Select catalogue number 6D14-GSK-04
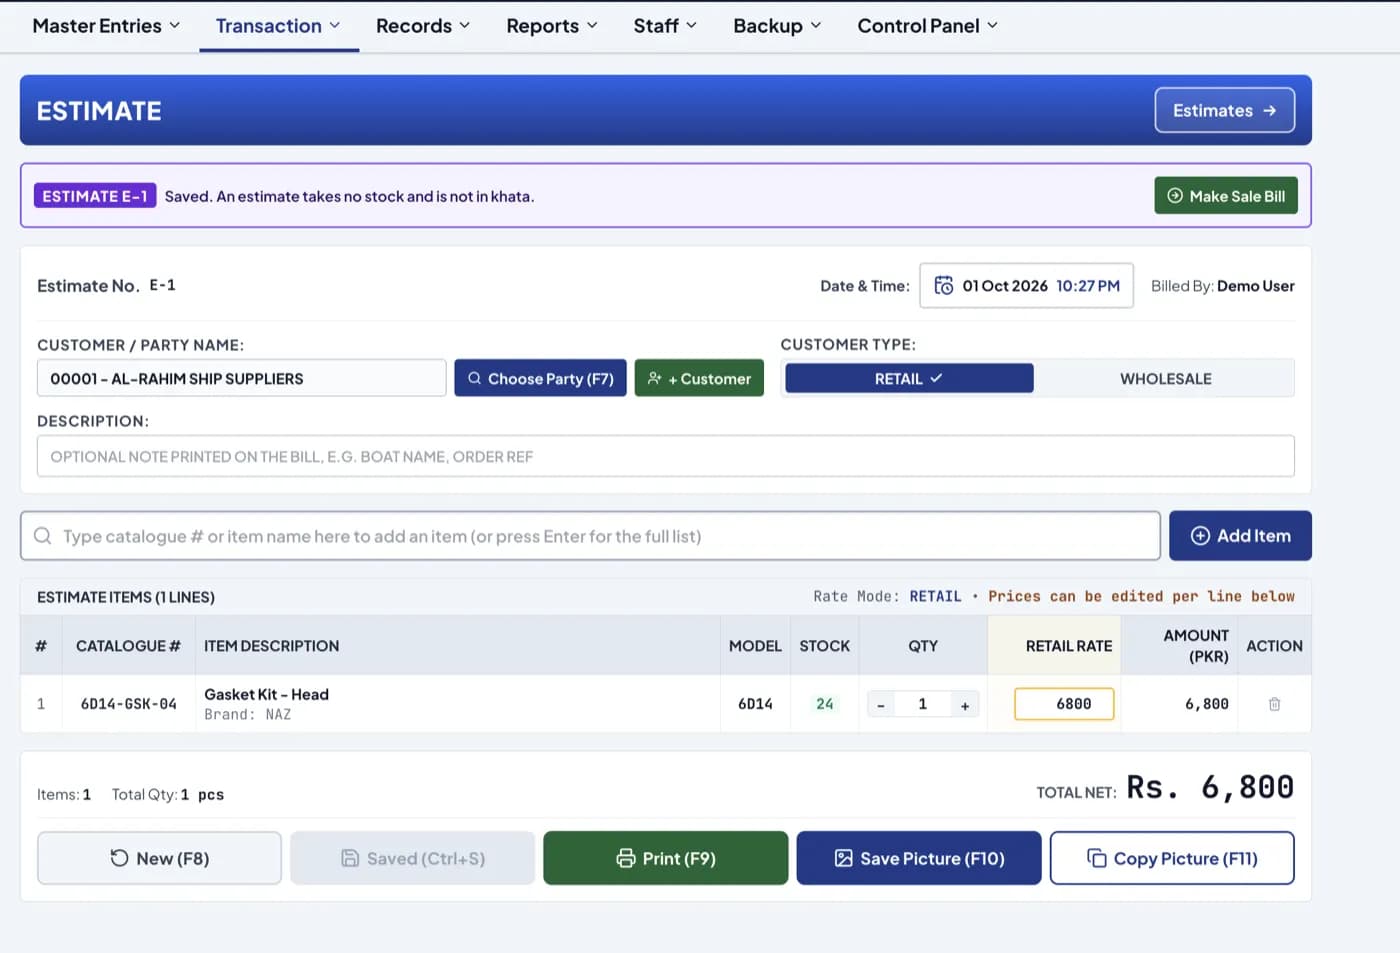 tap(129, 704)
